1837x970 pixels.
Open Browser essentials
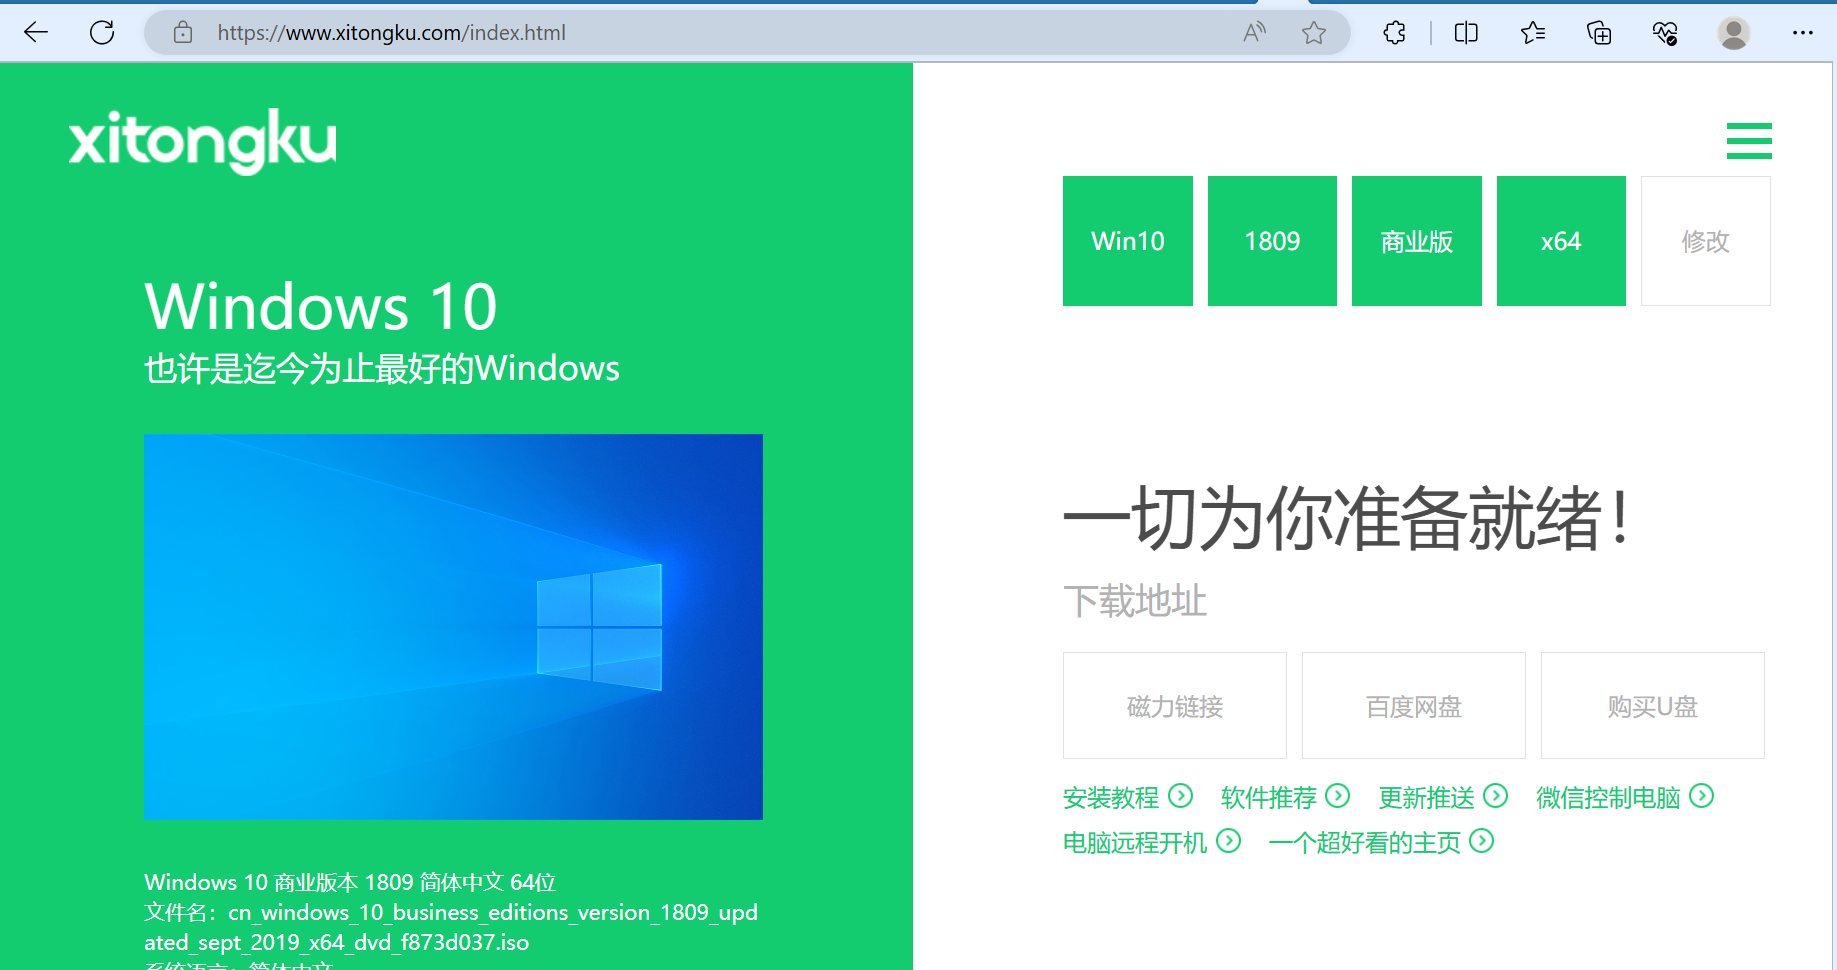click(x=1664, y=32)
